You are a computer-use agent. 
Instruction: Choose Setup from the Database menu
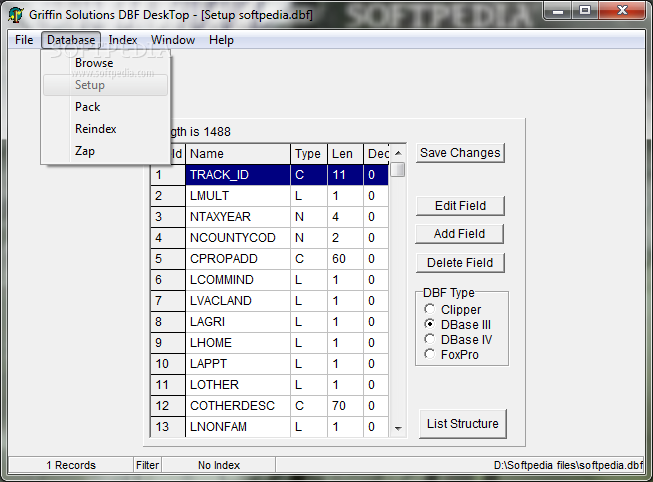(106, 85)
